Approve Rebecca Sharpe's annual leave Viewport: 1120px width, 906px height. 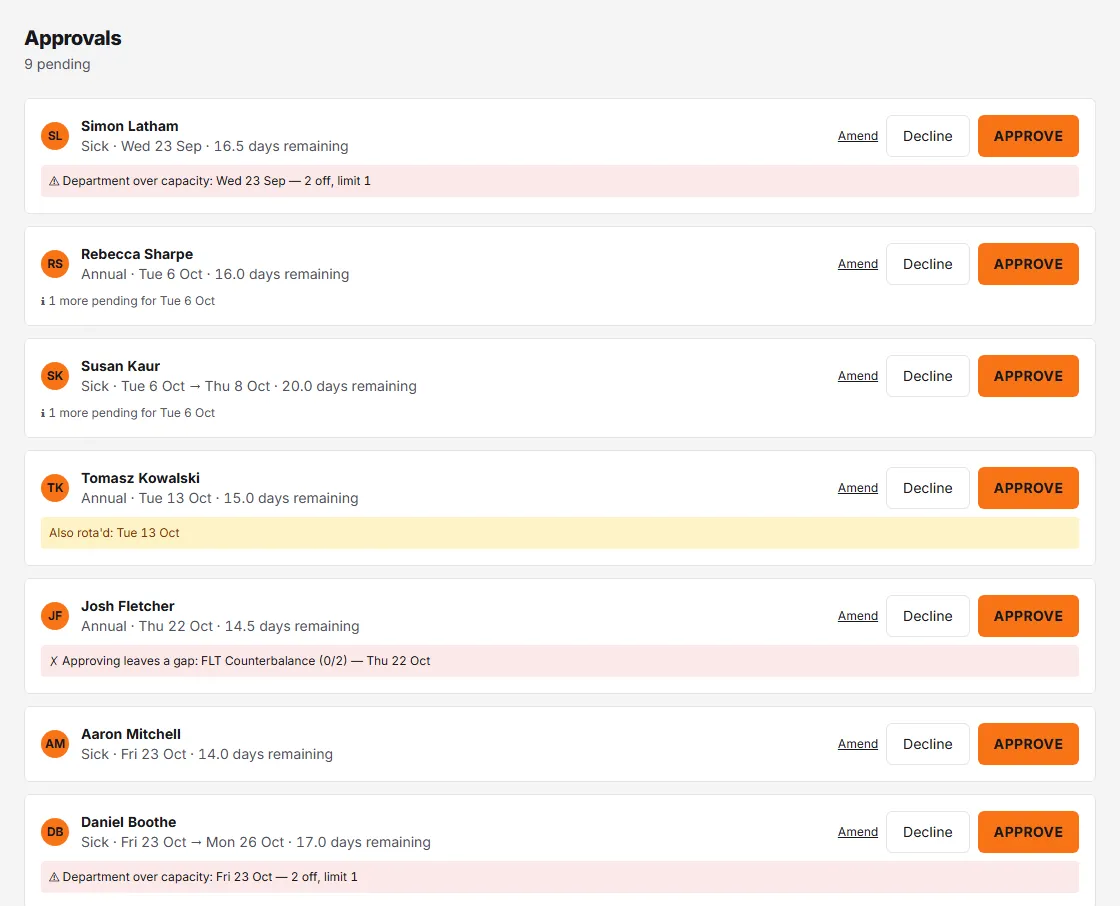pyautogui.click(x=1028, y=264)
